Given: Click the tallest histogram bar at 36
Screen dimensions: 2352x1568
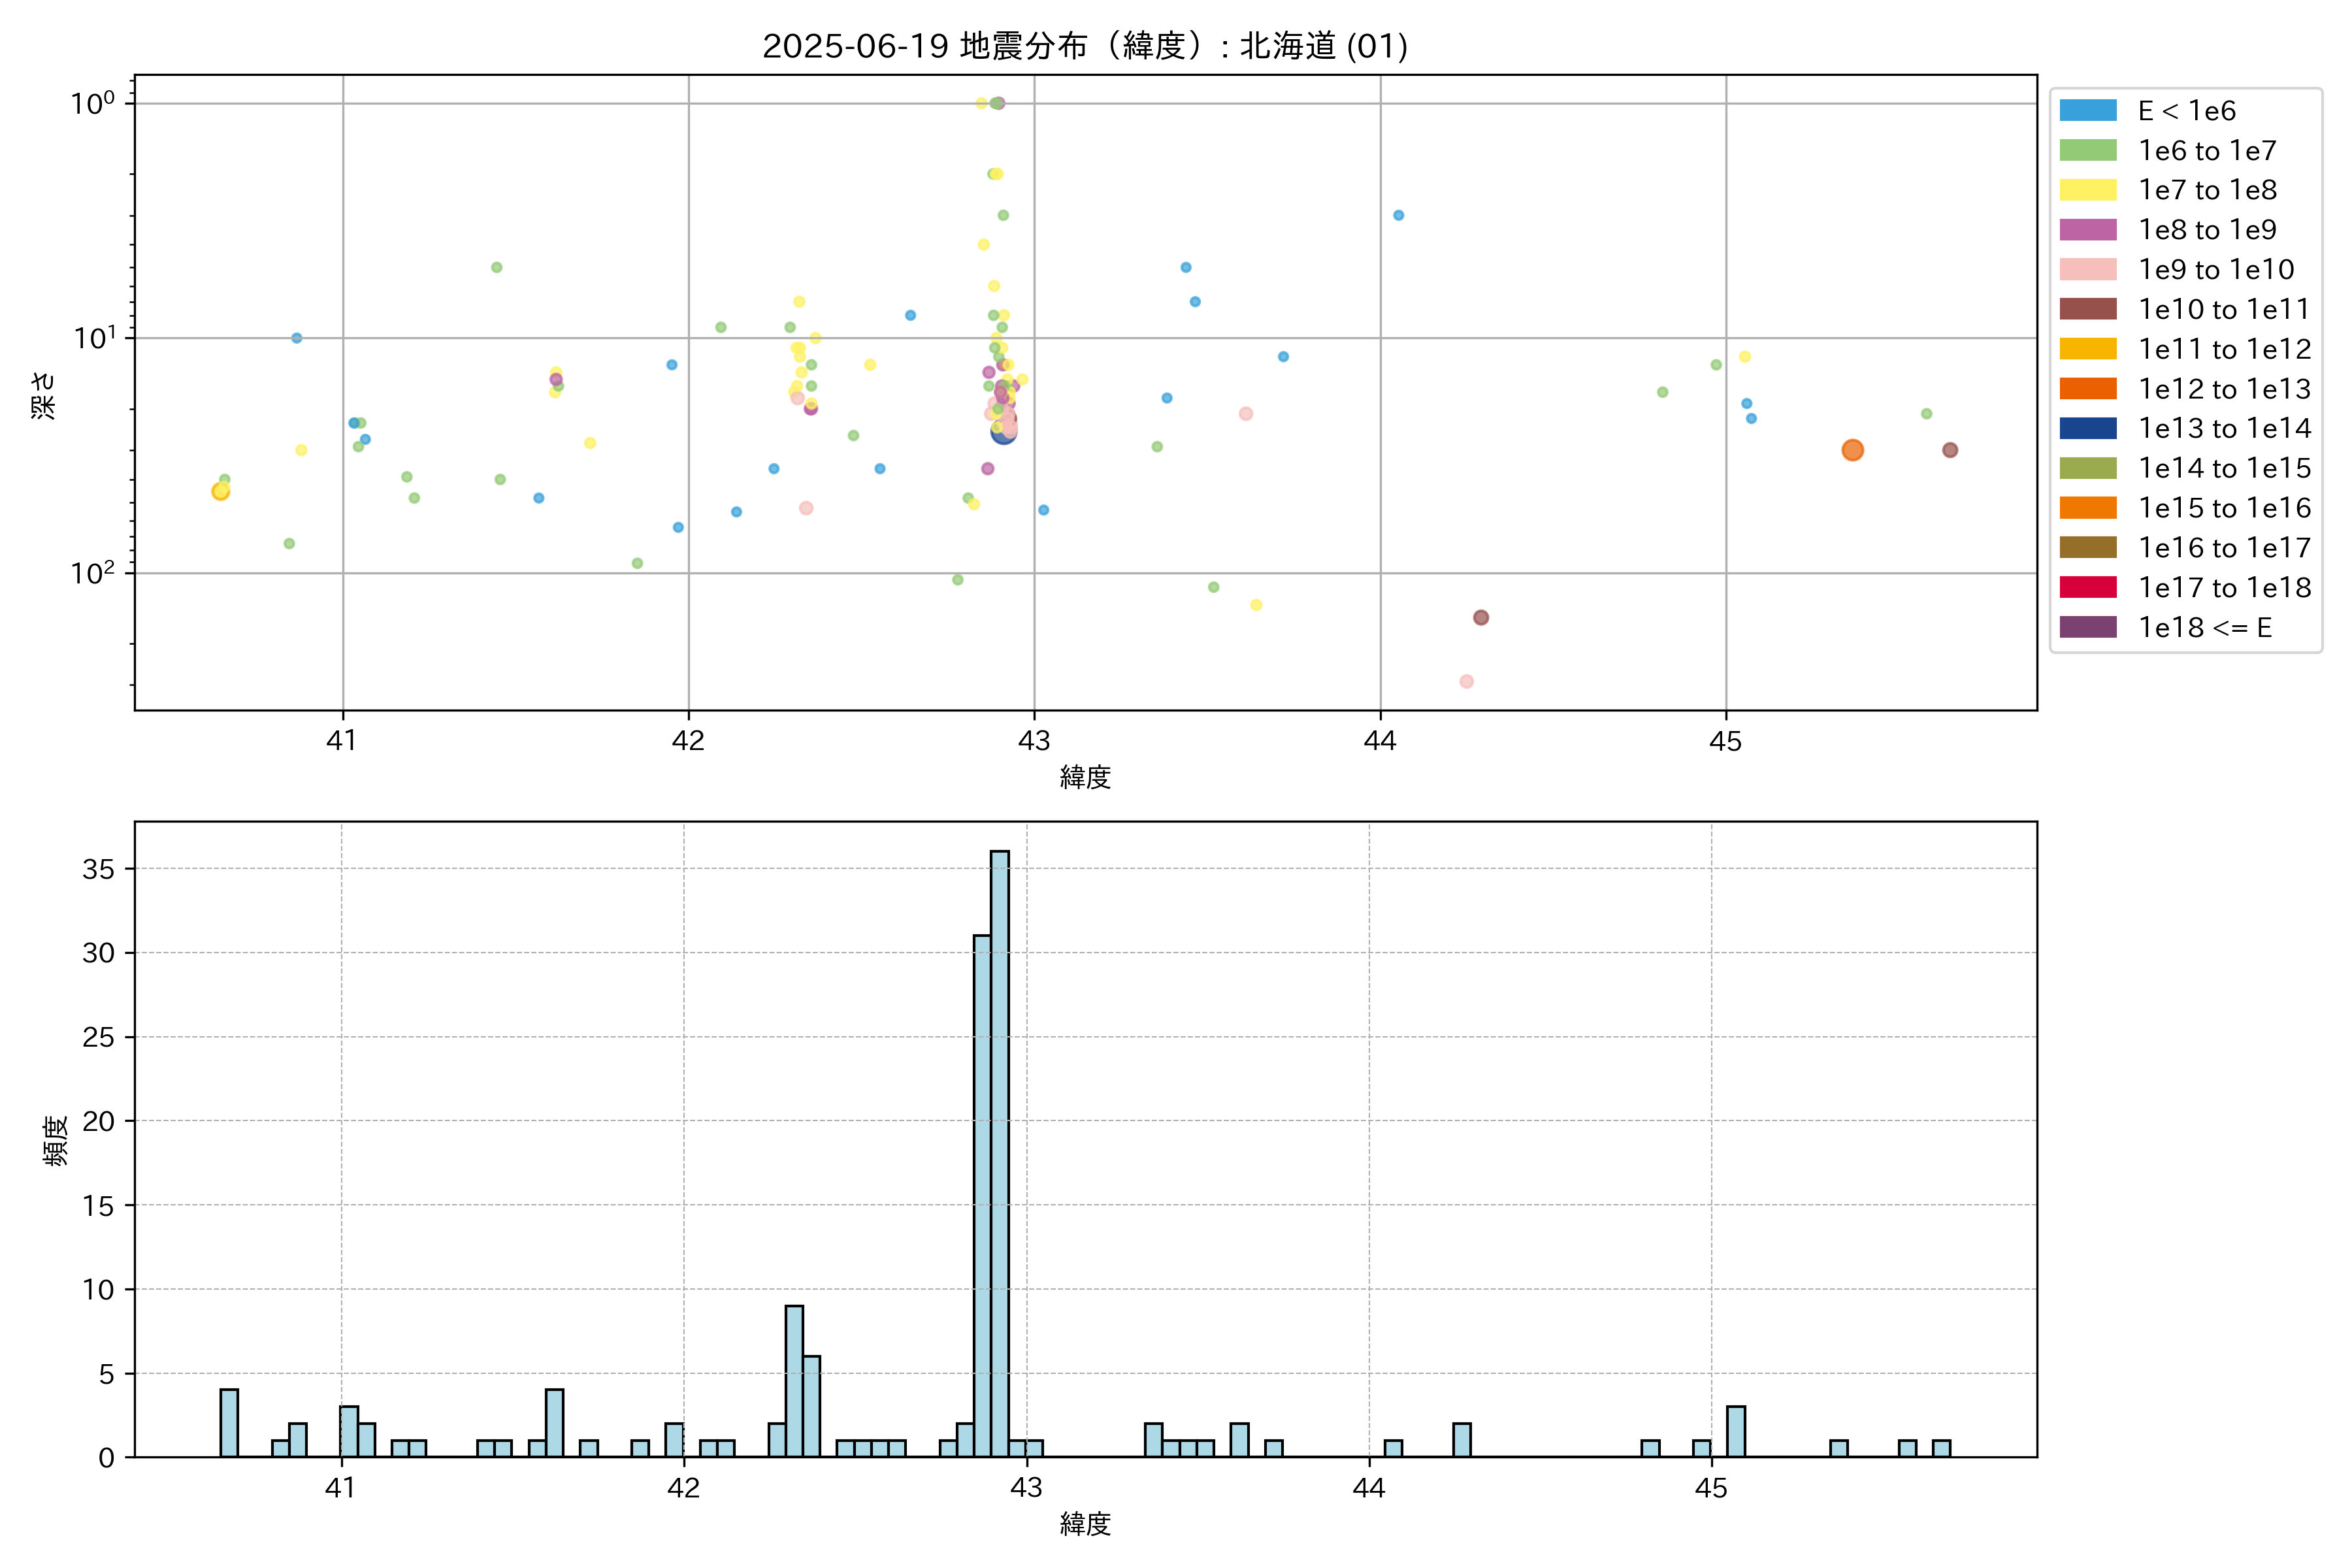Looking at the screenshot, I should 1000,1153.
